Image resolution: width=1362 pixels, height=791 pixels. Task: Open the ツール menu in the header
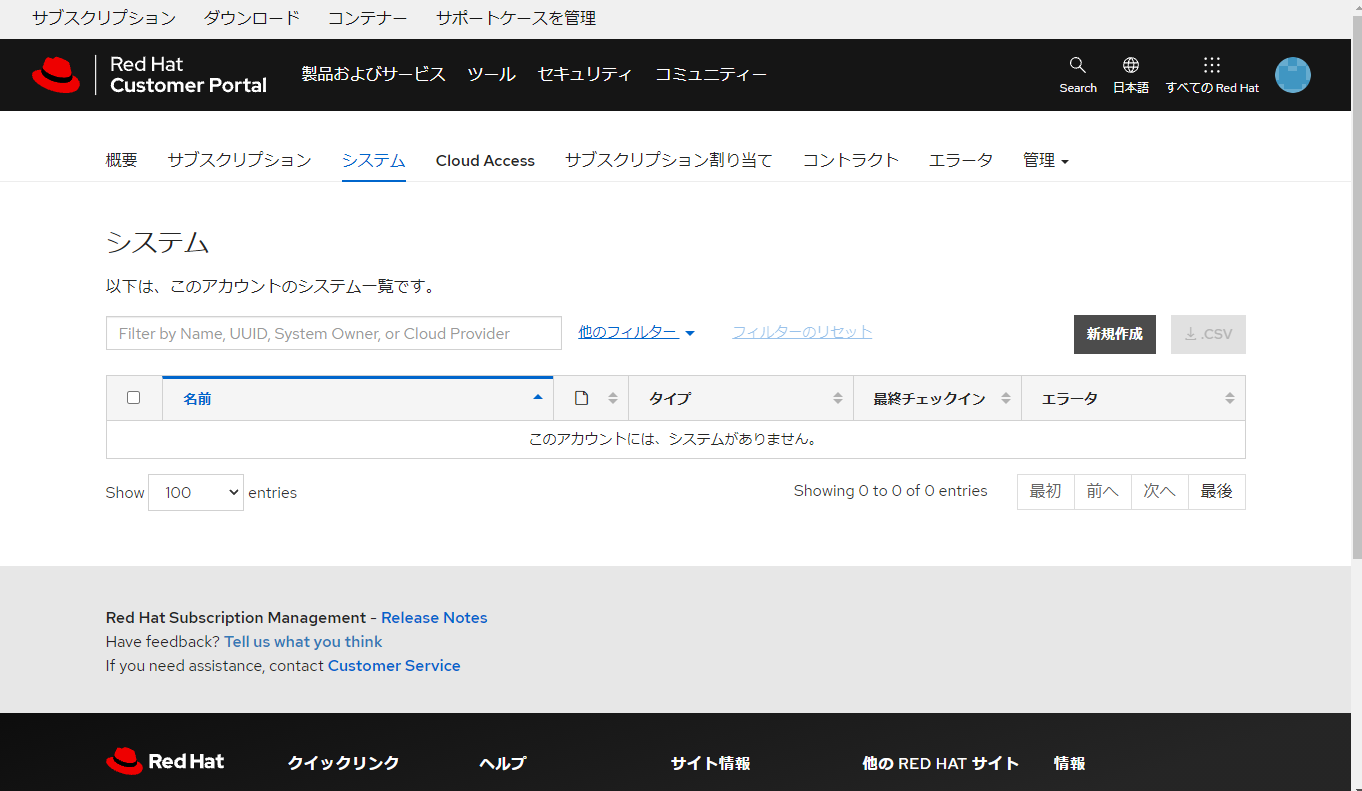[491, 74]
